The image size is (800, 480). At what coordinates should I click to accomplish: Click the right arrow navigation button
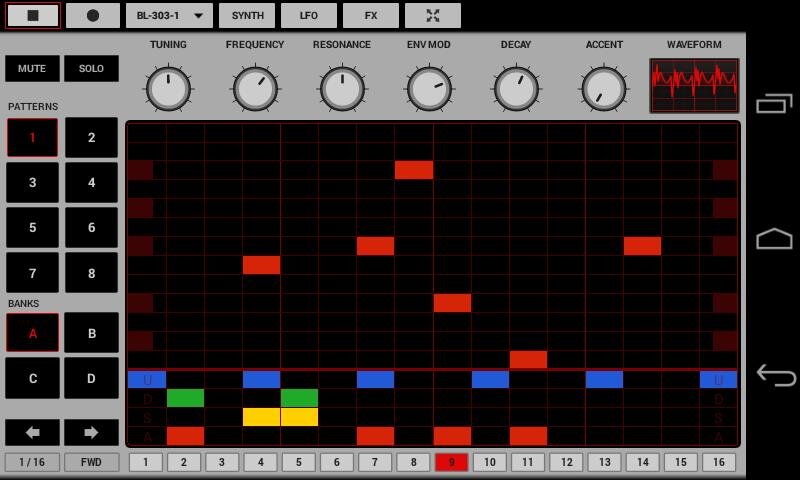91,432
